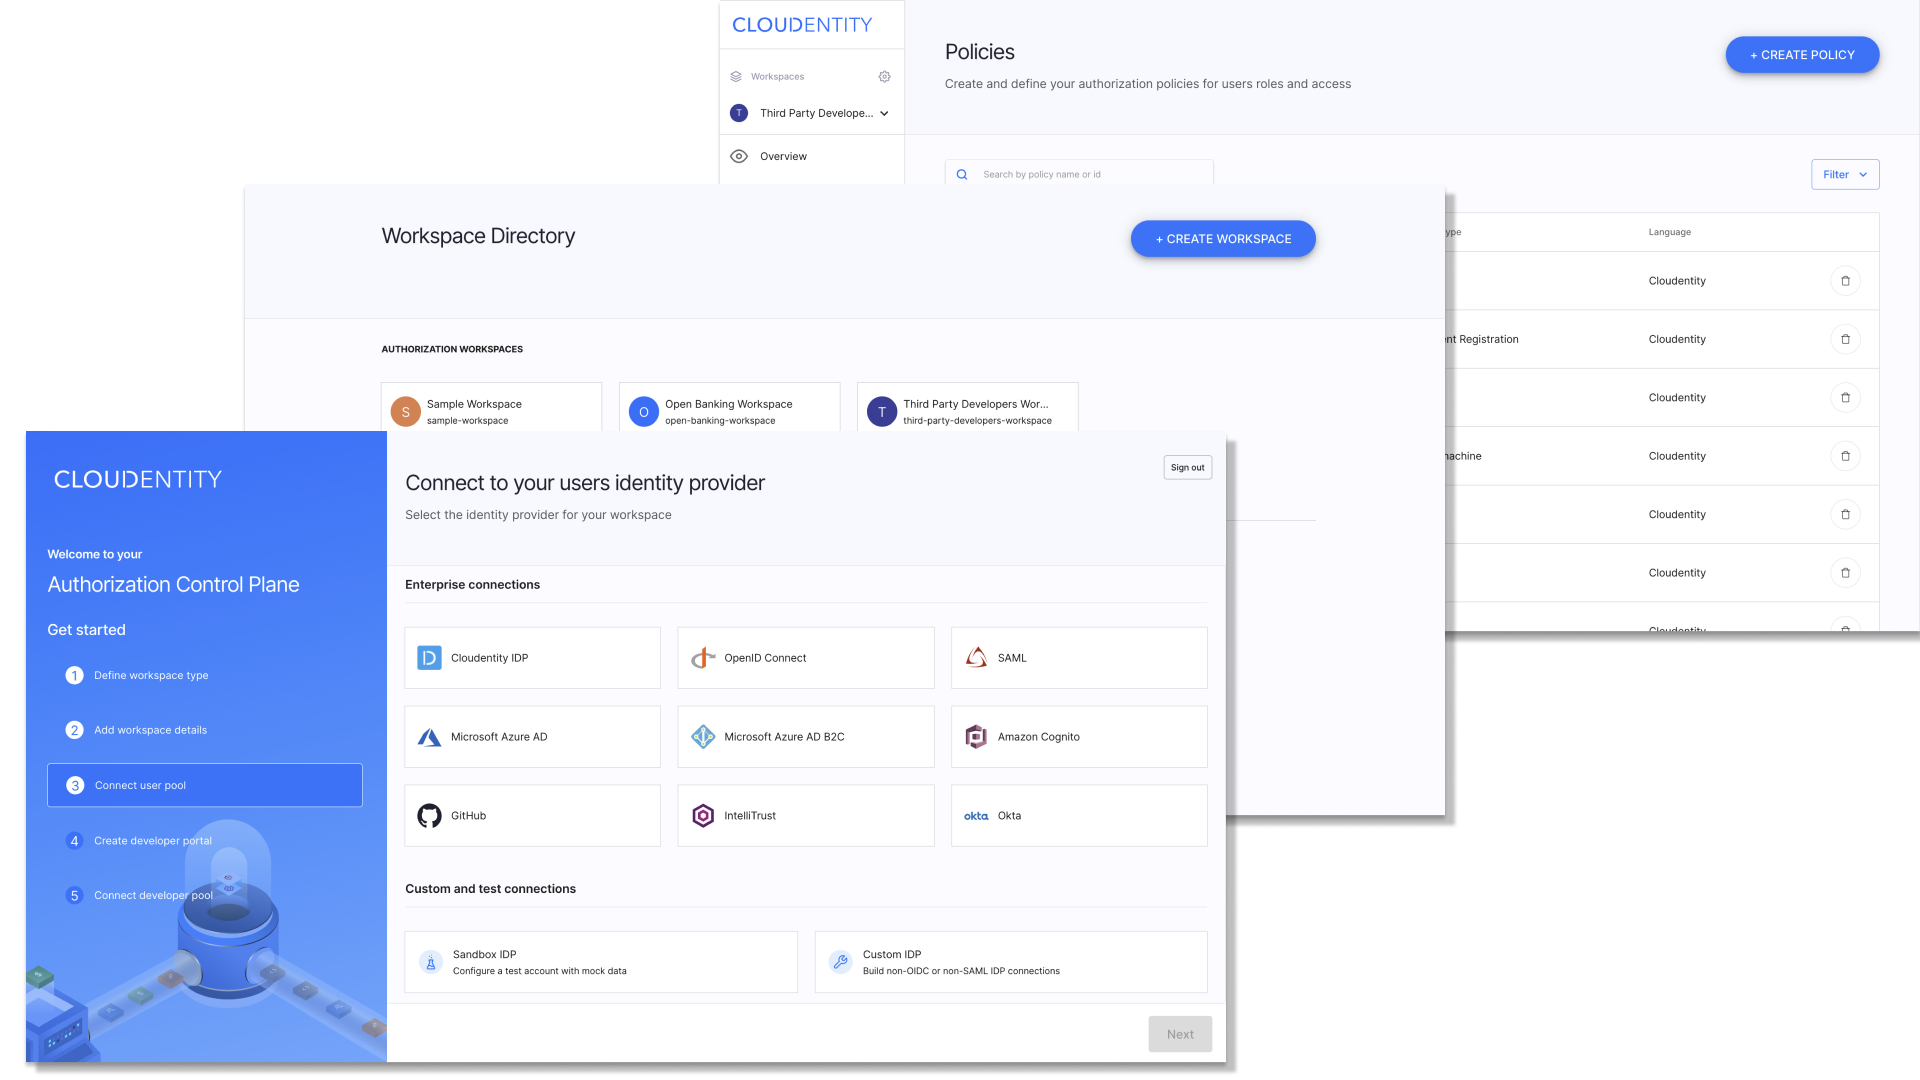Go to step 5 Connect developer pool
The width and height of the screenshot is (1920, 1080).
tap(205, 895)
